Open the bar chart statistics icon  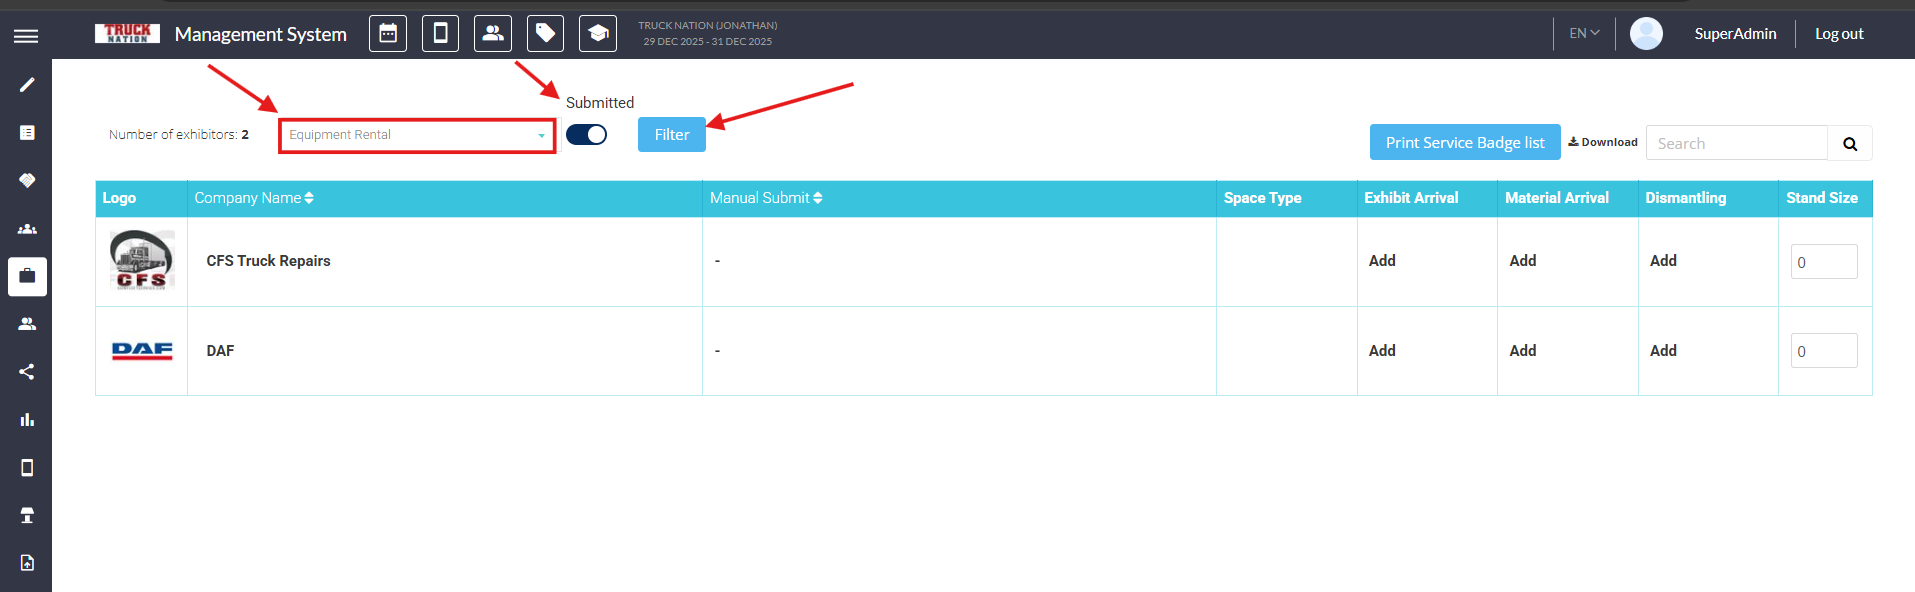click(x=27, y=420)
